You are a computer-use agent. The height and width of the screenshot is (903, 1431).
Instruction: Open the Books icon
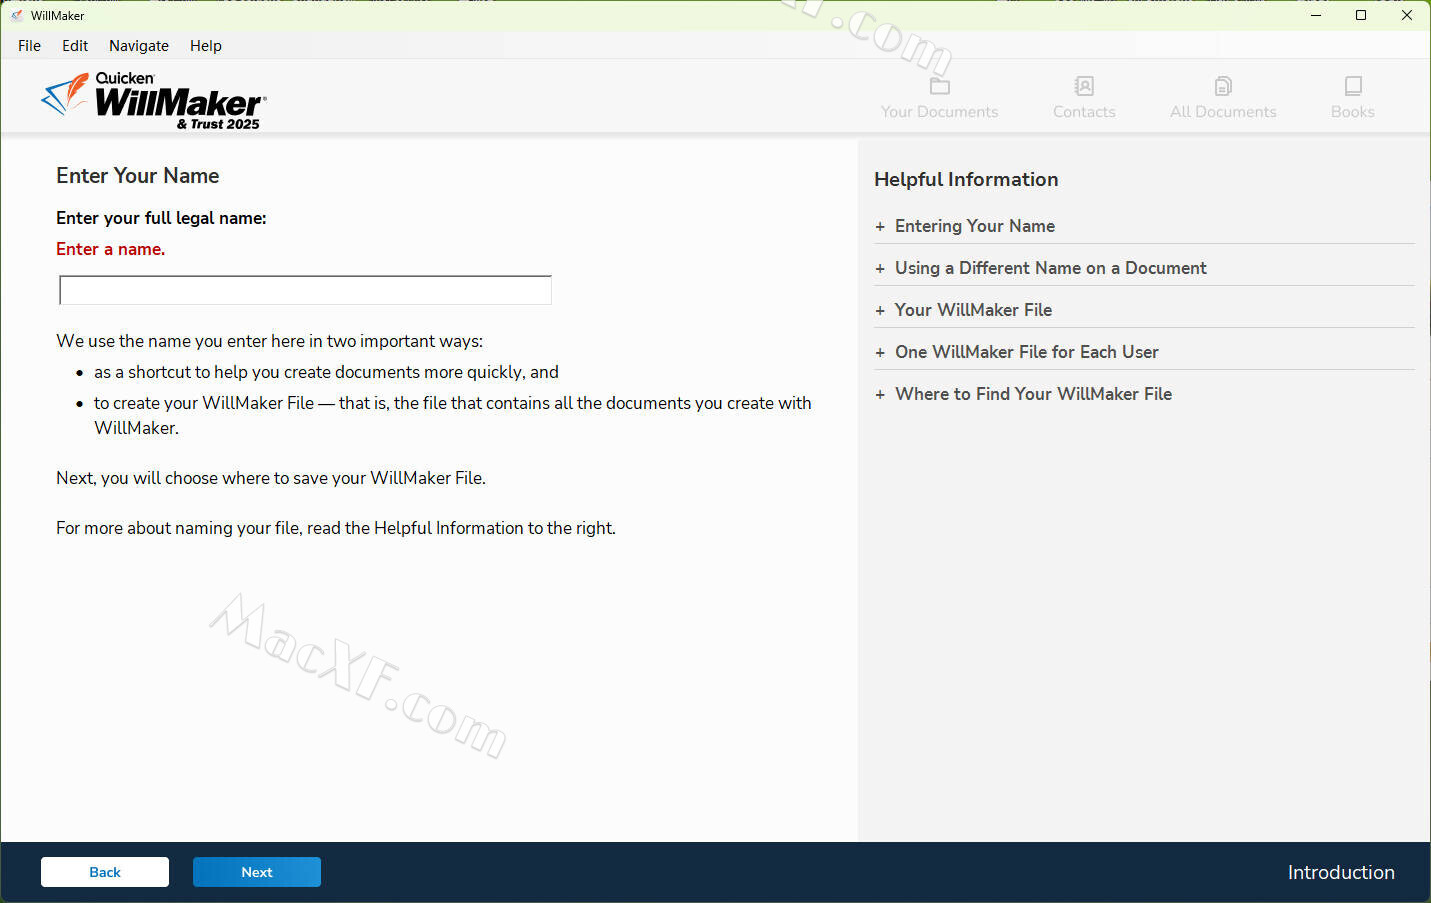(1352, 86)
